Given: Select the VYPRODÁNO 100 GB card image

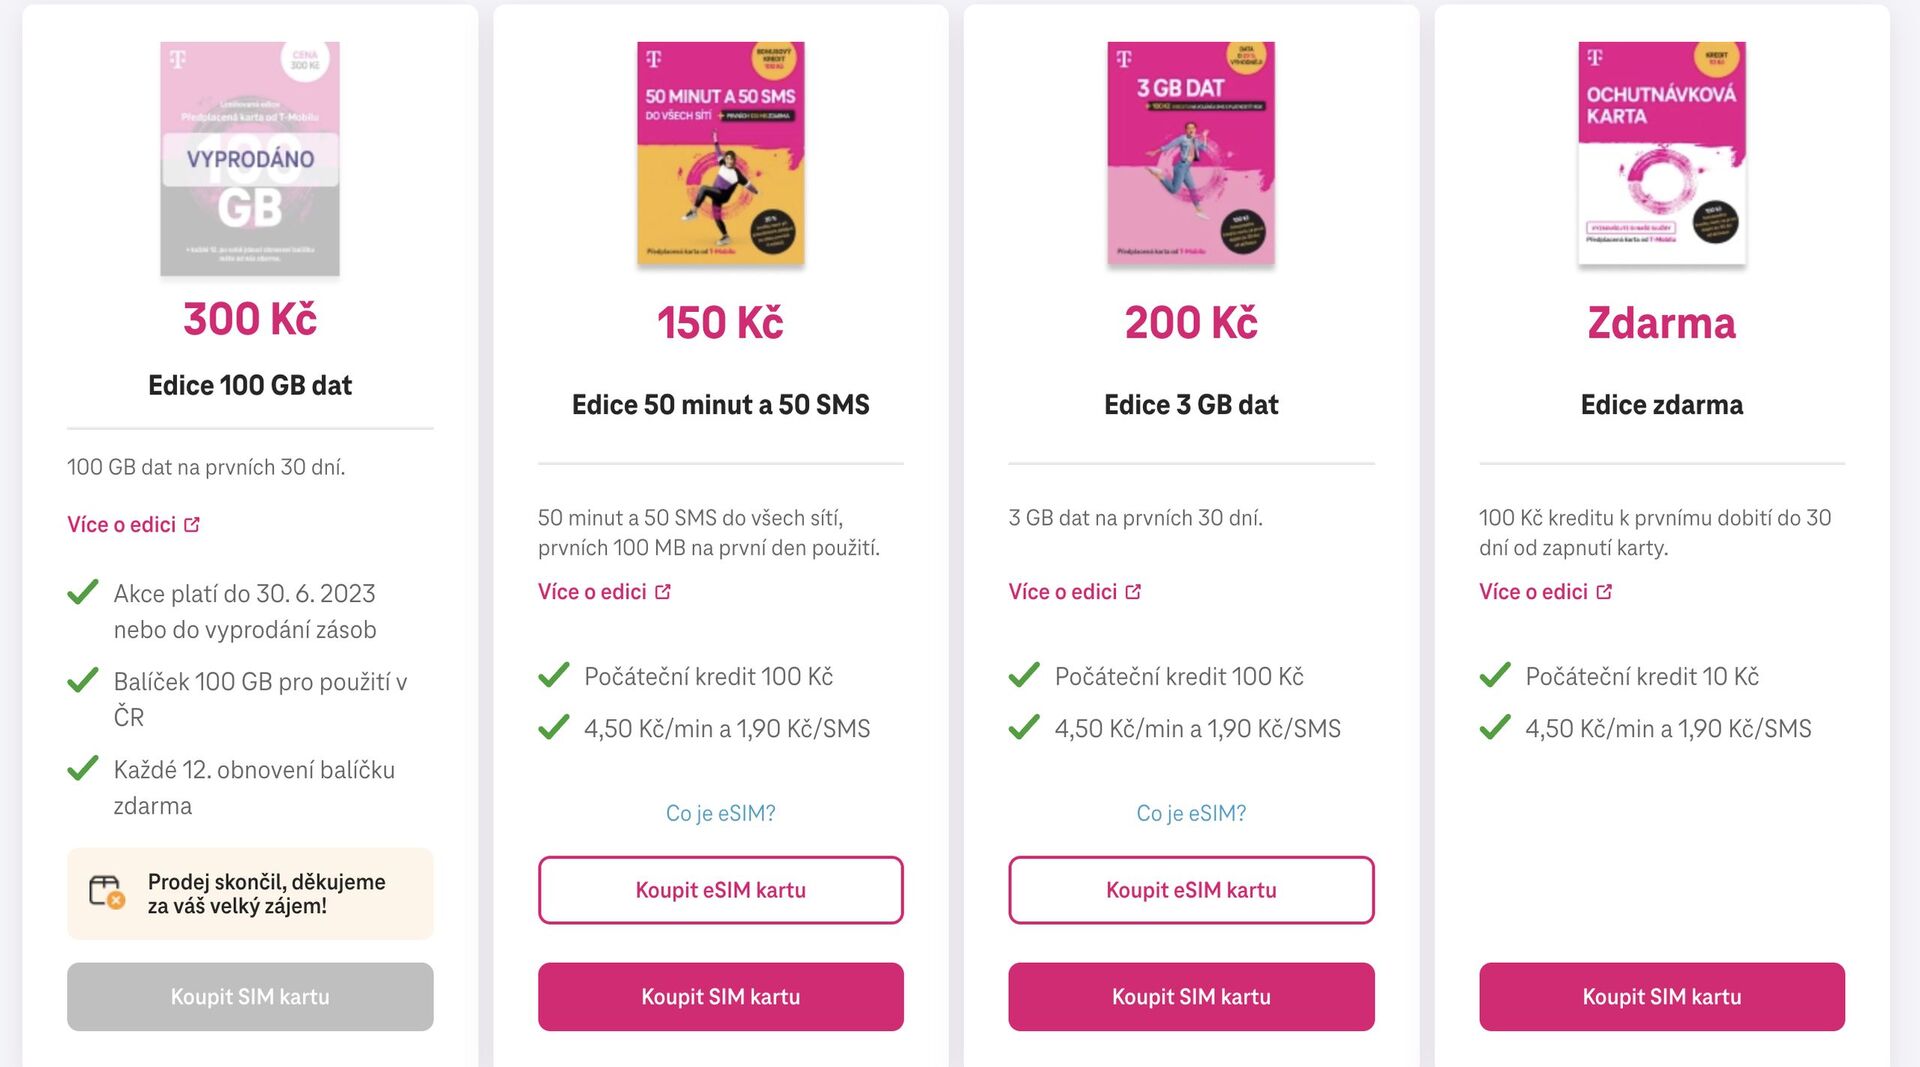Looking at the screenshot, I should [x=249, y=160].
